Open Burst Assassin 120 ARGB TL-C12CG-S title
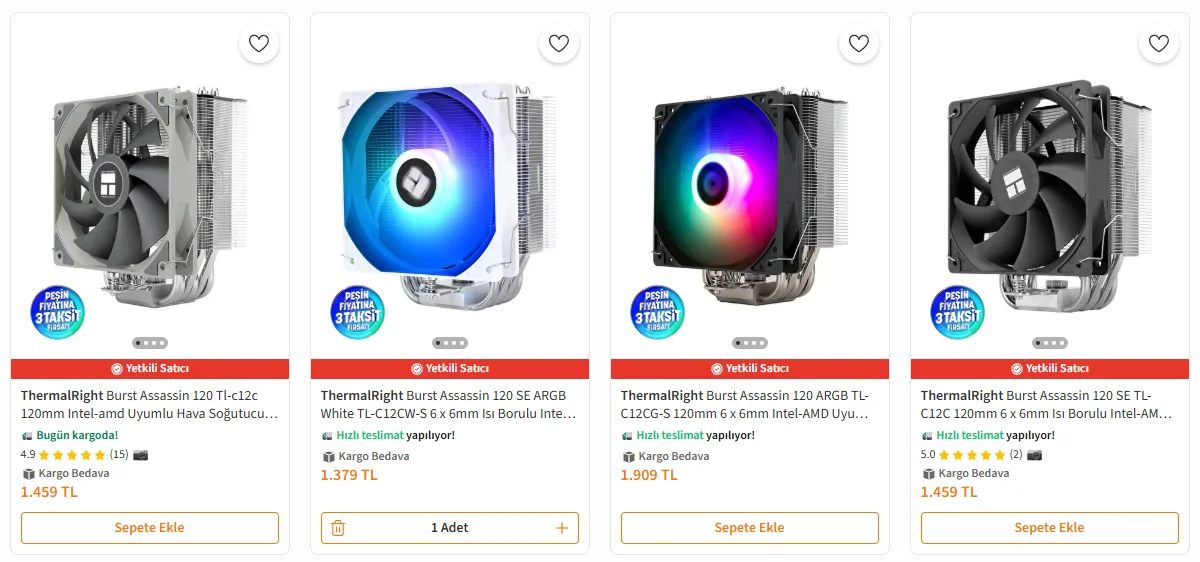 [x=749, y=404]
